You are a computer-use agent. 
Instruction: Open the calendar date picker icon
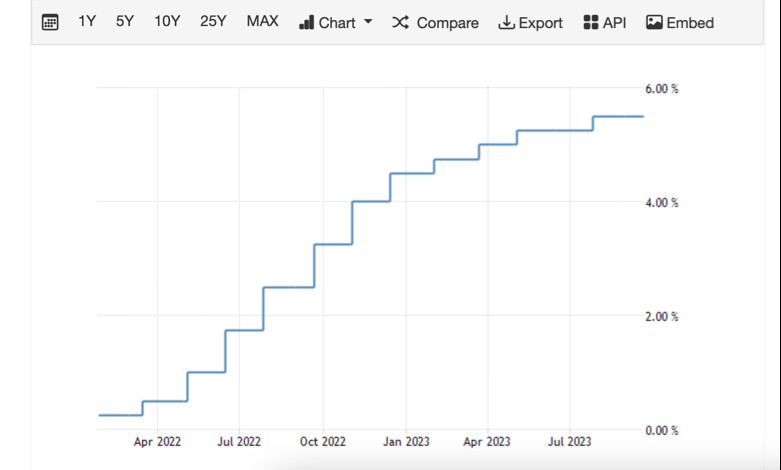tap(50, 22)
